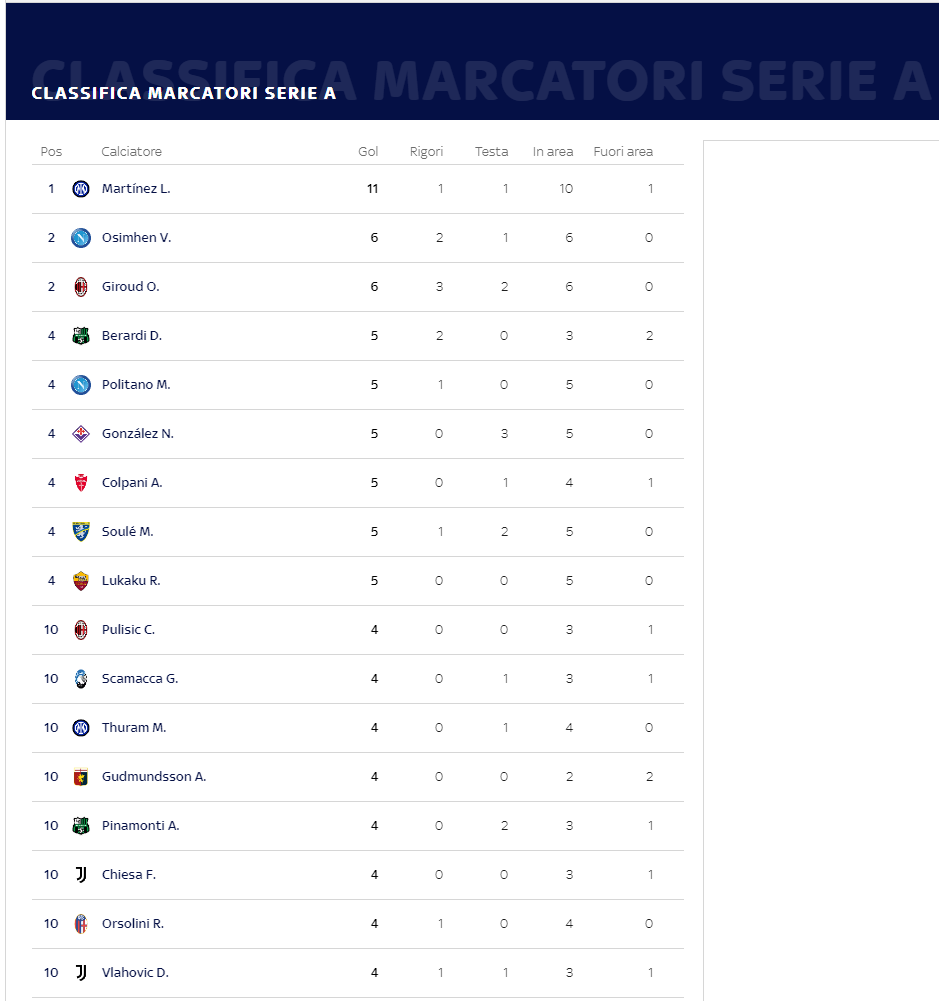Click the Fuori area column header

pyautogui.click(x=623, y=152)
